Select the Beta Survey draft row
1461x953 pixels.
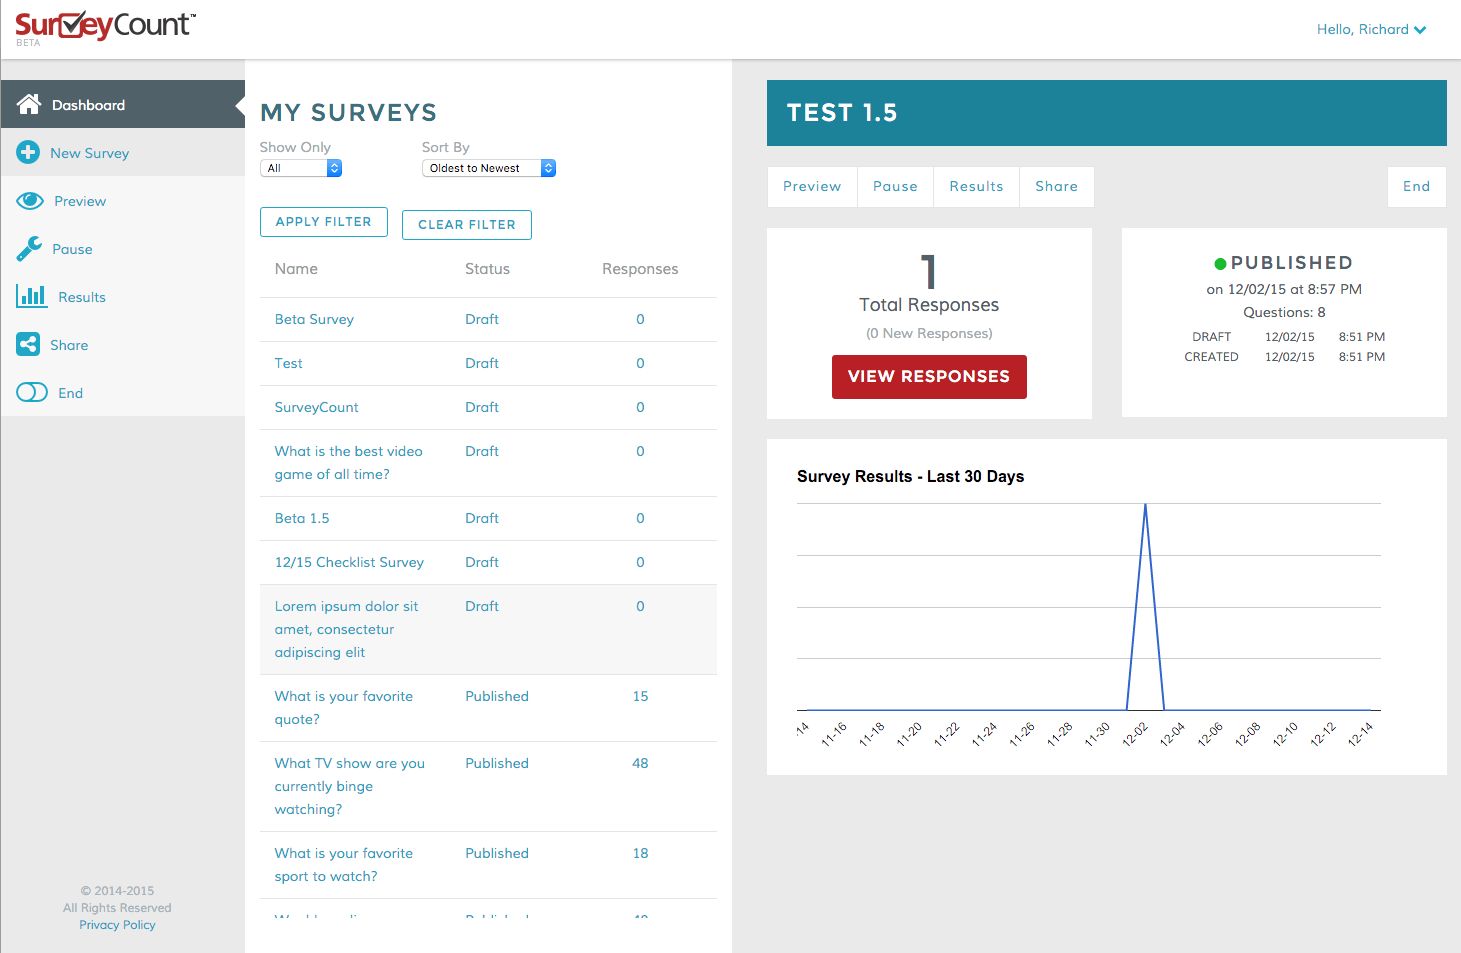point(313,319)
